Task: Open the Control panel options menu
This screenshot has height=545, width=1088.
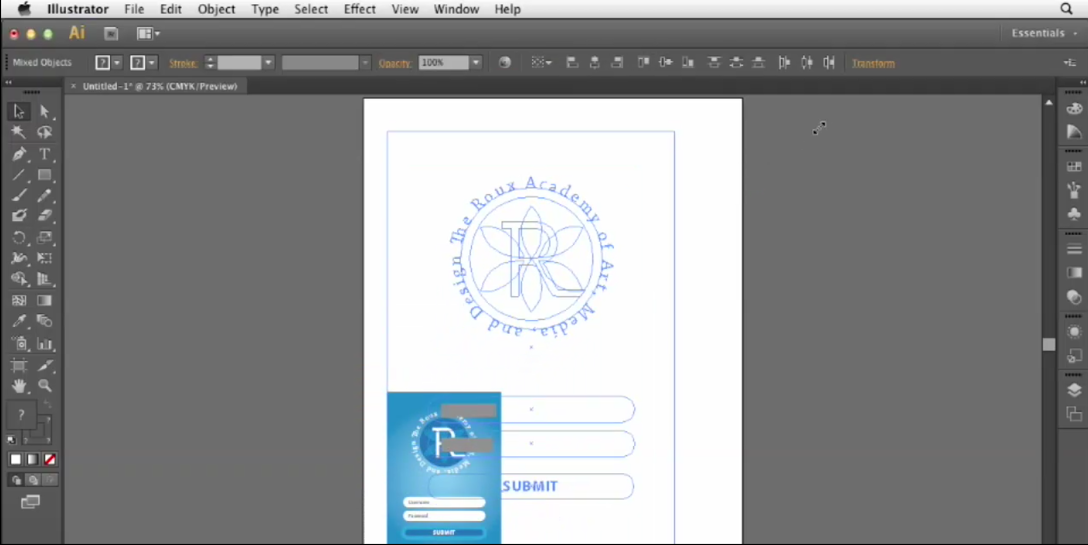Action: [1069, 62]
